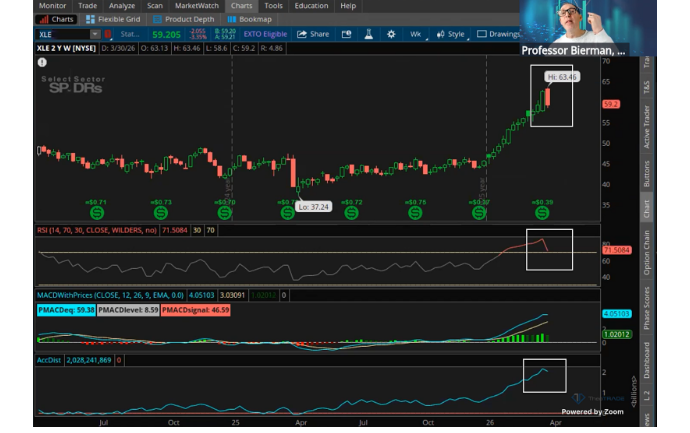
Task: Select the Charts sub-tab with bar icon
Action: pyautogui.click(x=56, y=19)
